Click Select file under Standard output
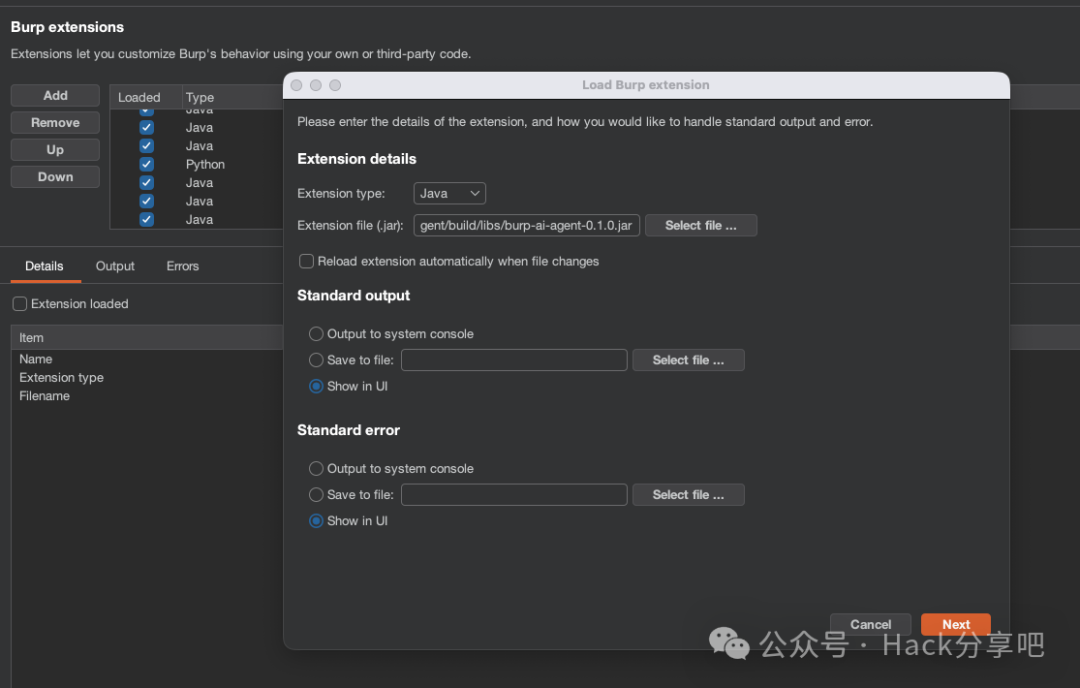This screenshot has height=688, width=1080. point(688,359)
